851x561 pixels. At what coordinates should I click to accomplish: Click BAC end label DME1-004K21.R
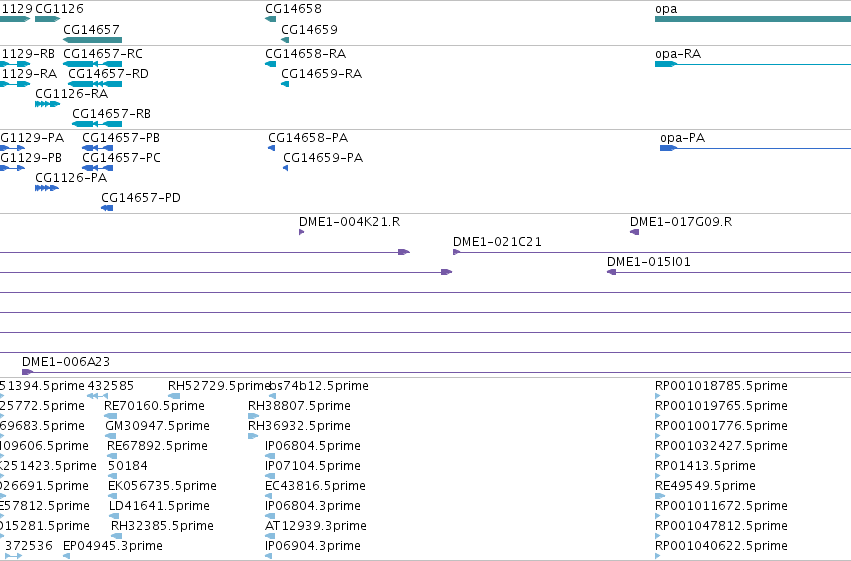point(350,222)
